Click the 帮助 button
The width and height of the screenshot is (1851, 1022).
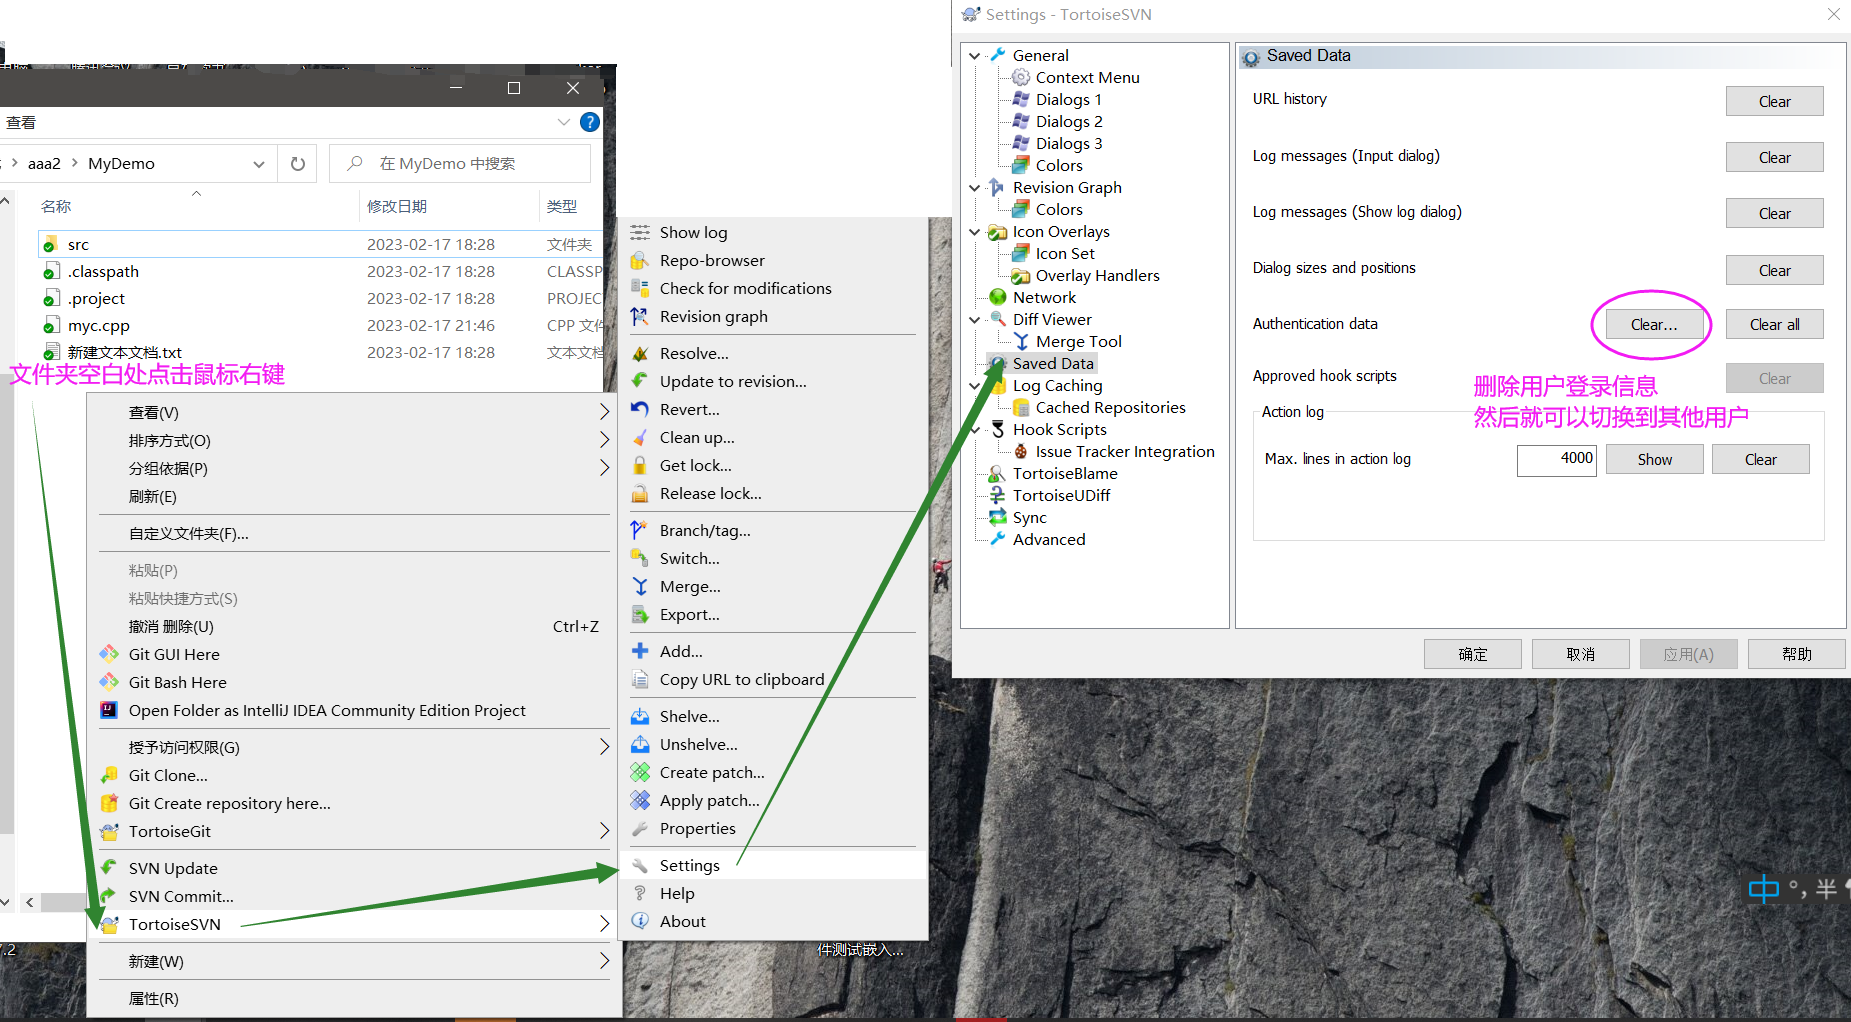point(1796,654)
